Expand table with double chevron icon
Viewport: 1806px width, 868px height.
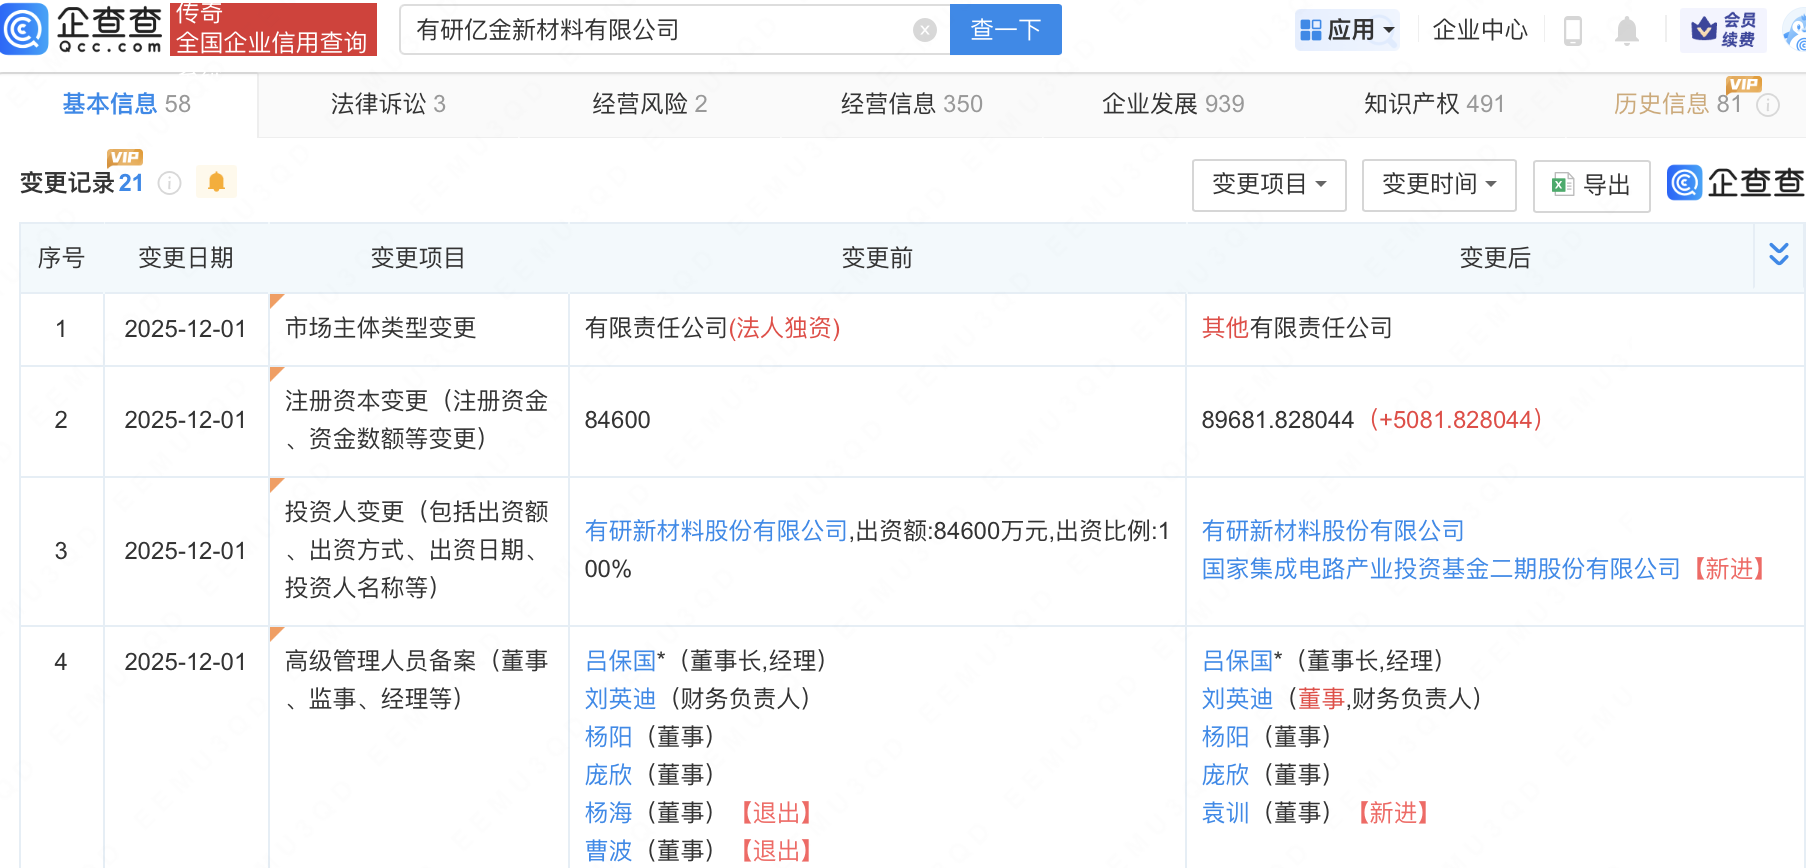pyautogui.click(x=1779, y=255)
